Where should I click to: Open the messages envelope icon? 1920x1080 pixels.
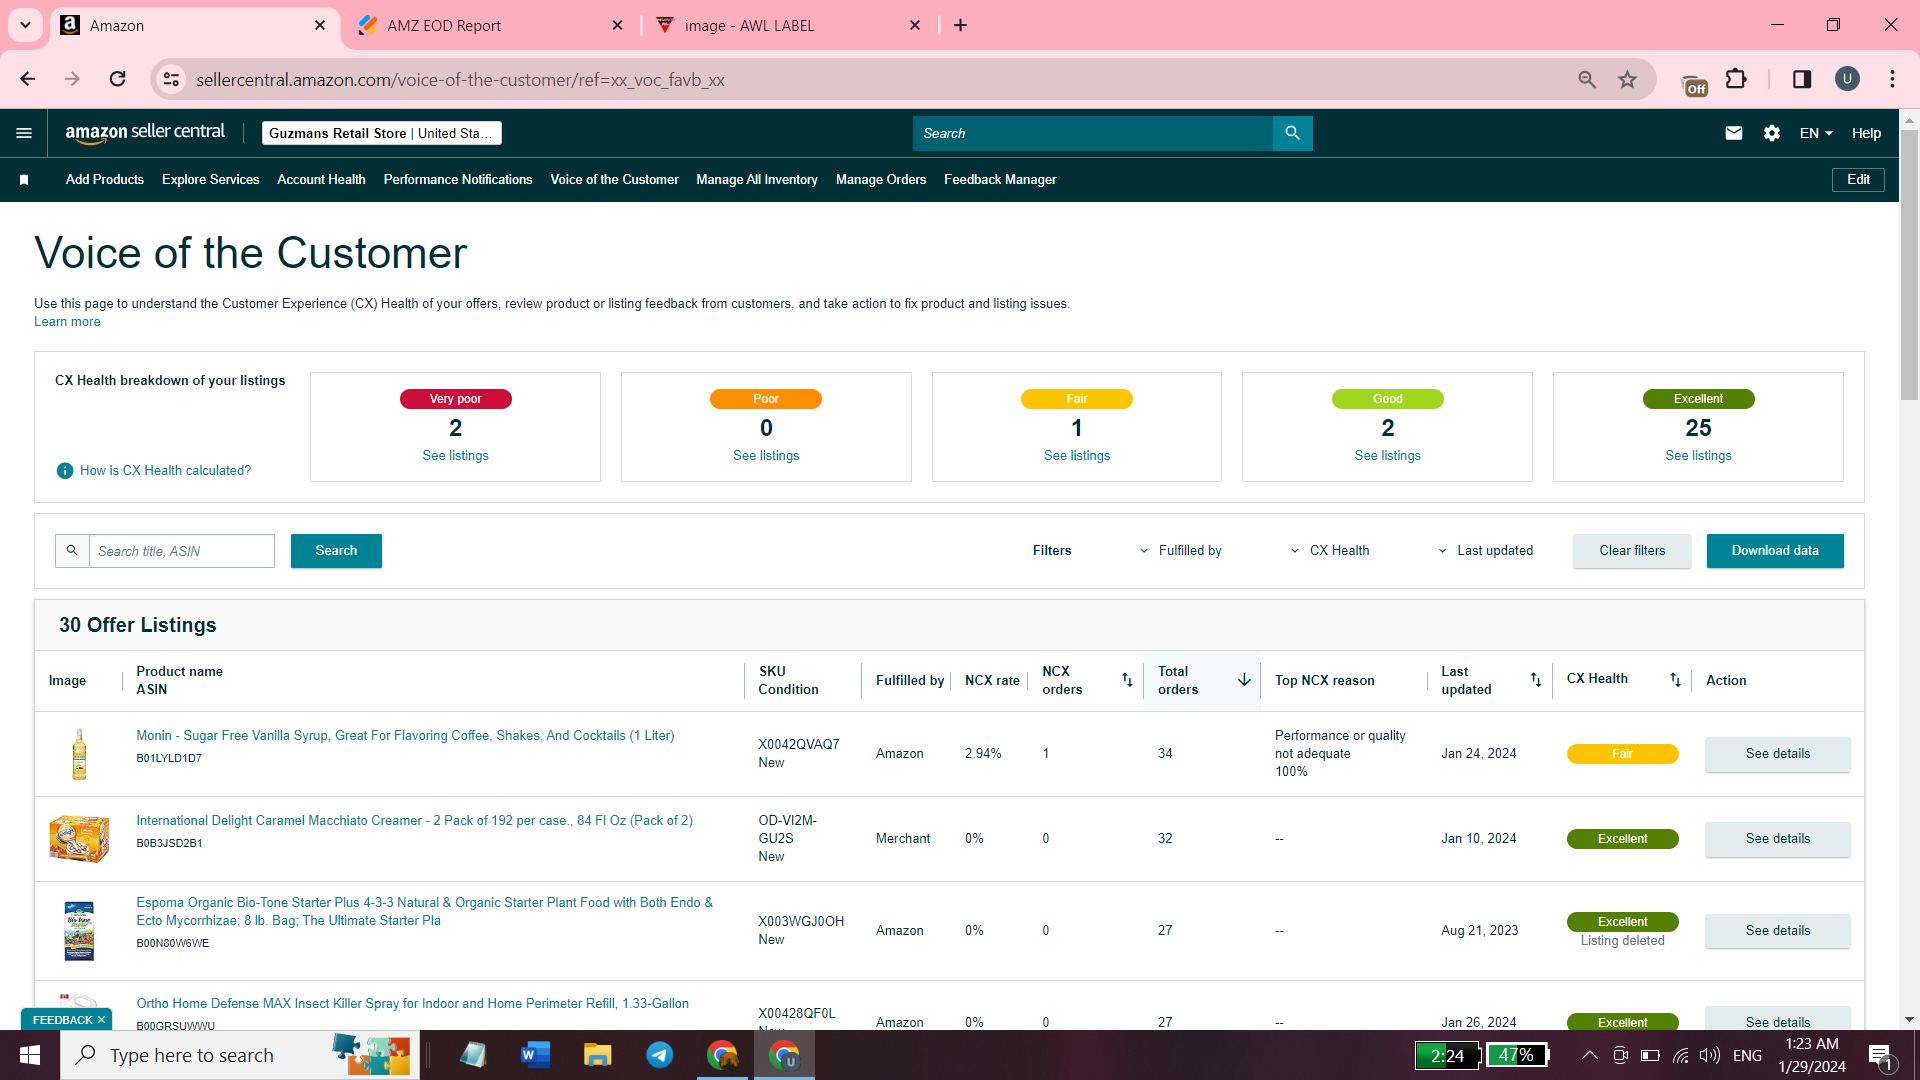pos(1734,133)
